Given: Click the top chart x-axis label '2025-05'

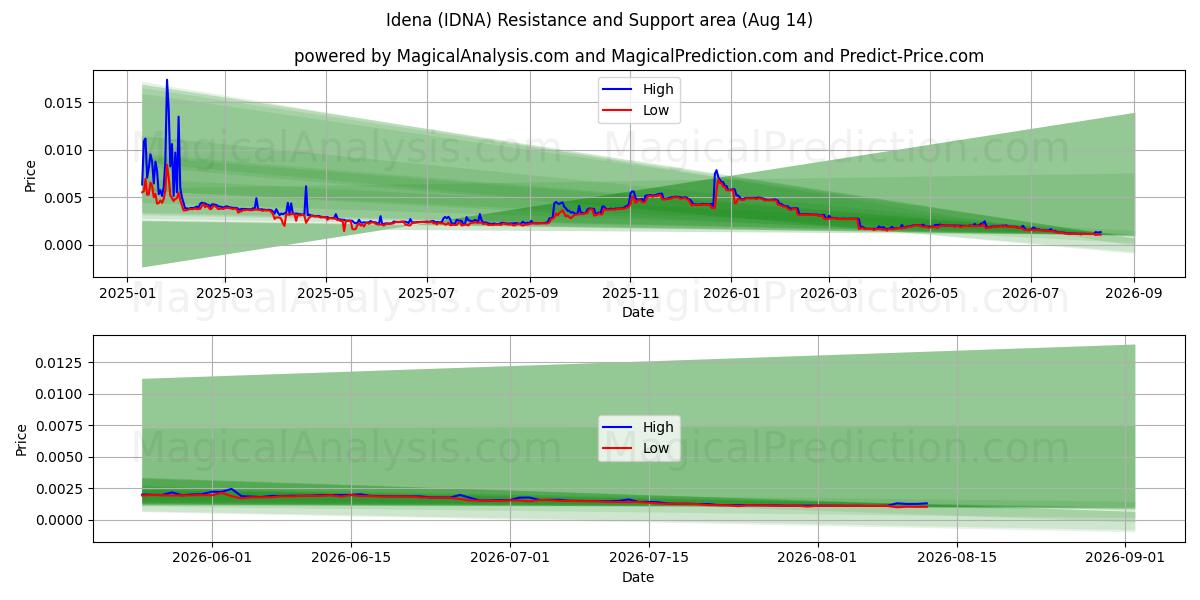Looking at the screenshot, I should click(x=325, y=294).
